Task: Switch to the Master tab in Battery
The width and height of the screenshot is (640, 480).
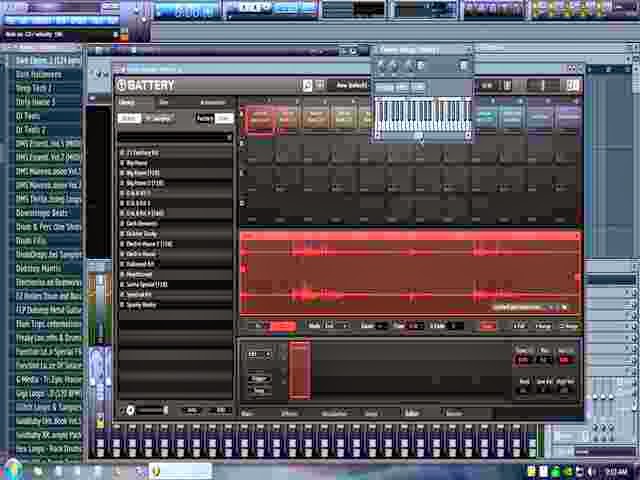Action: [x=454, y=413]
